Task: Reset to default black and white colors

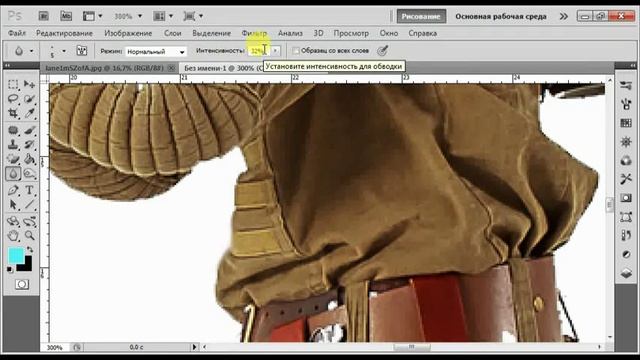Action: [10, 269]
